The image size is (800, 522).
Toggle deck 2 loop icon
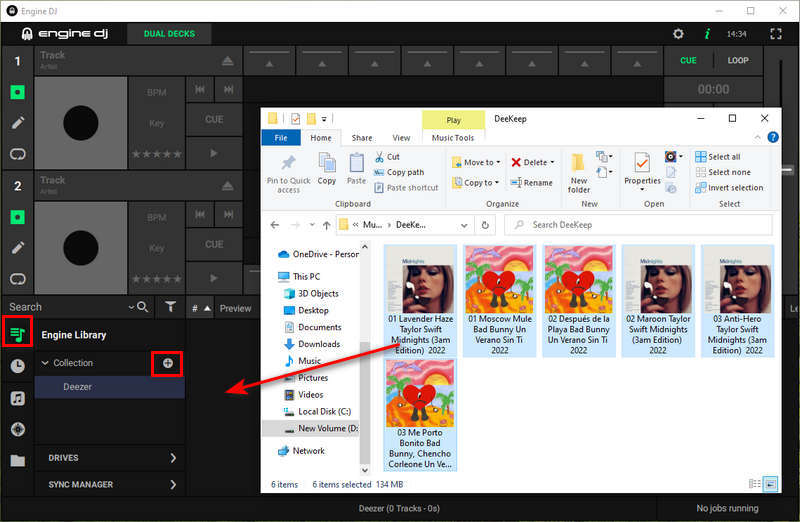(18, 279)
